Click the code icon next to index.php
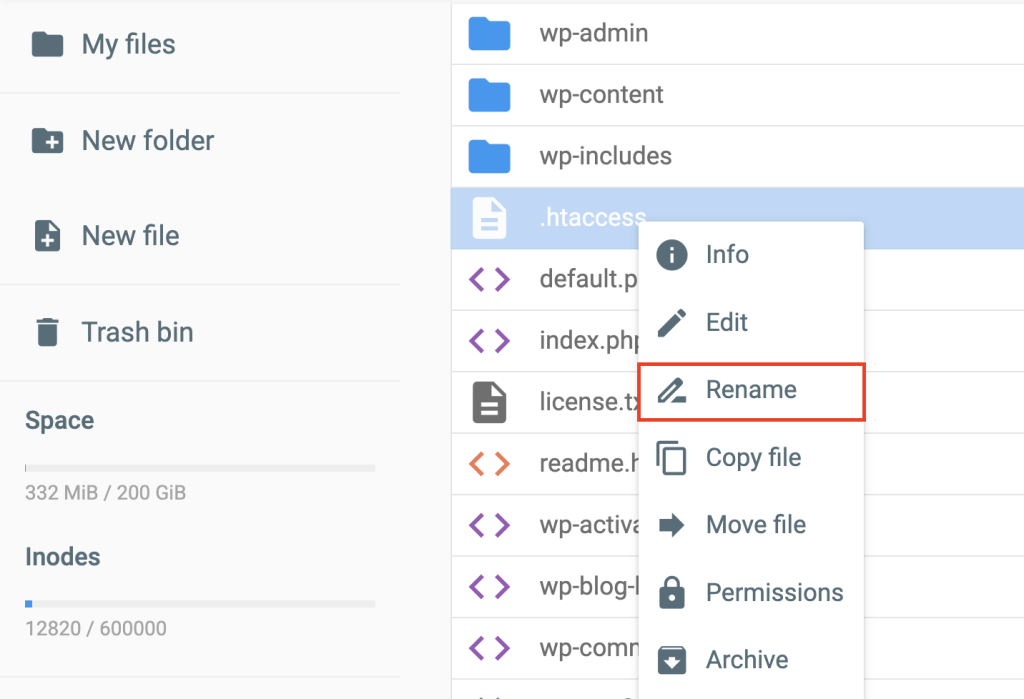1024x699 pixels. [489, 341]
